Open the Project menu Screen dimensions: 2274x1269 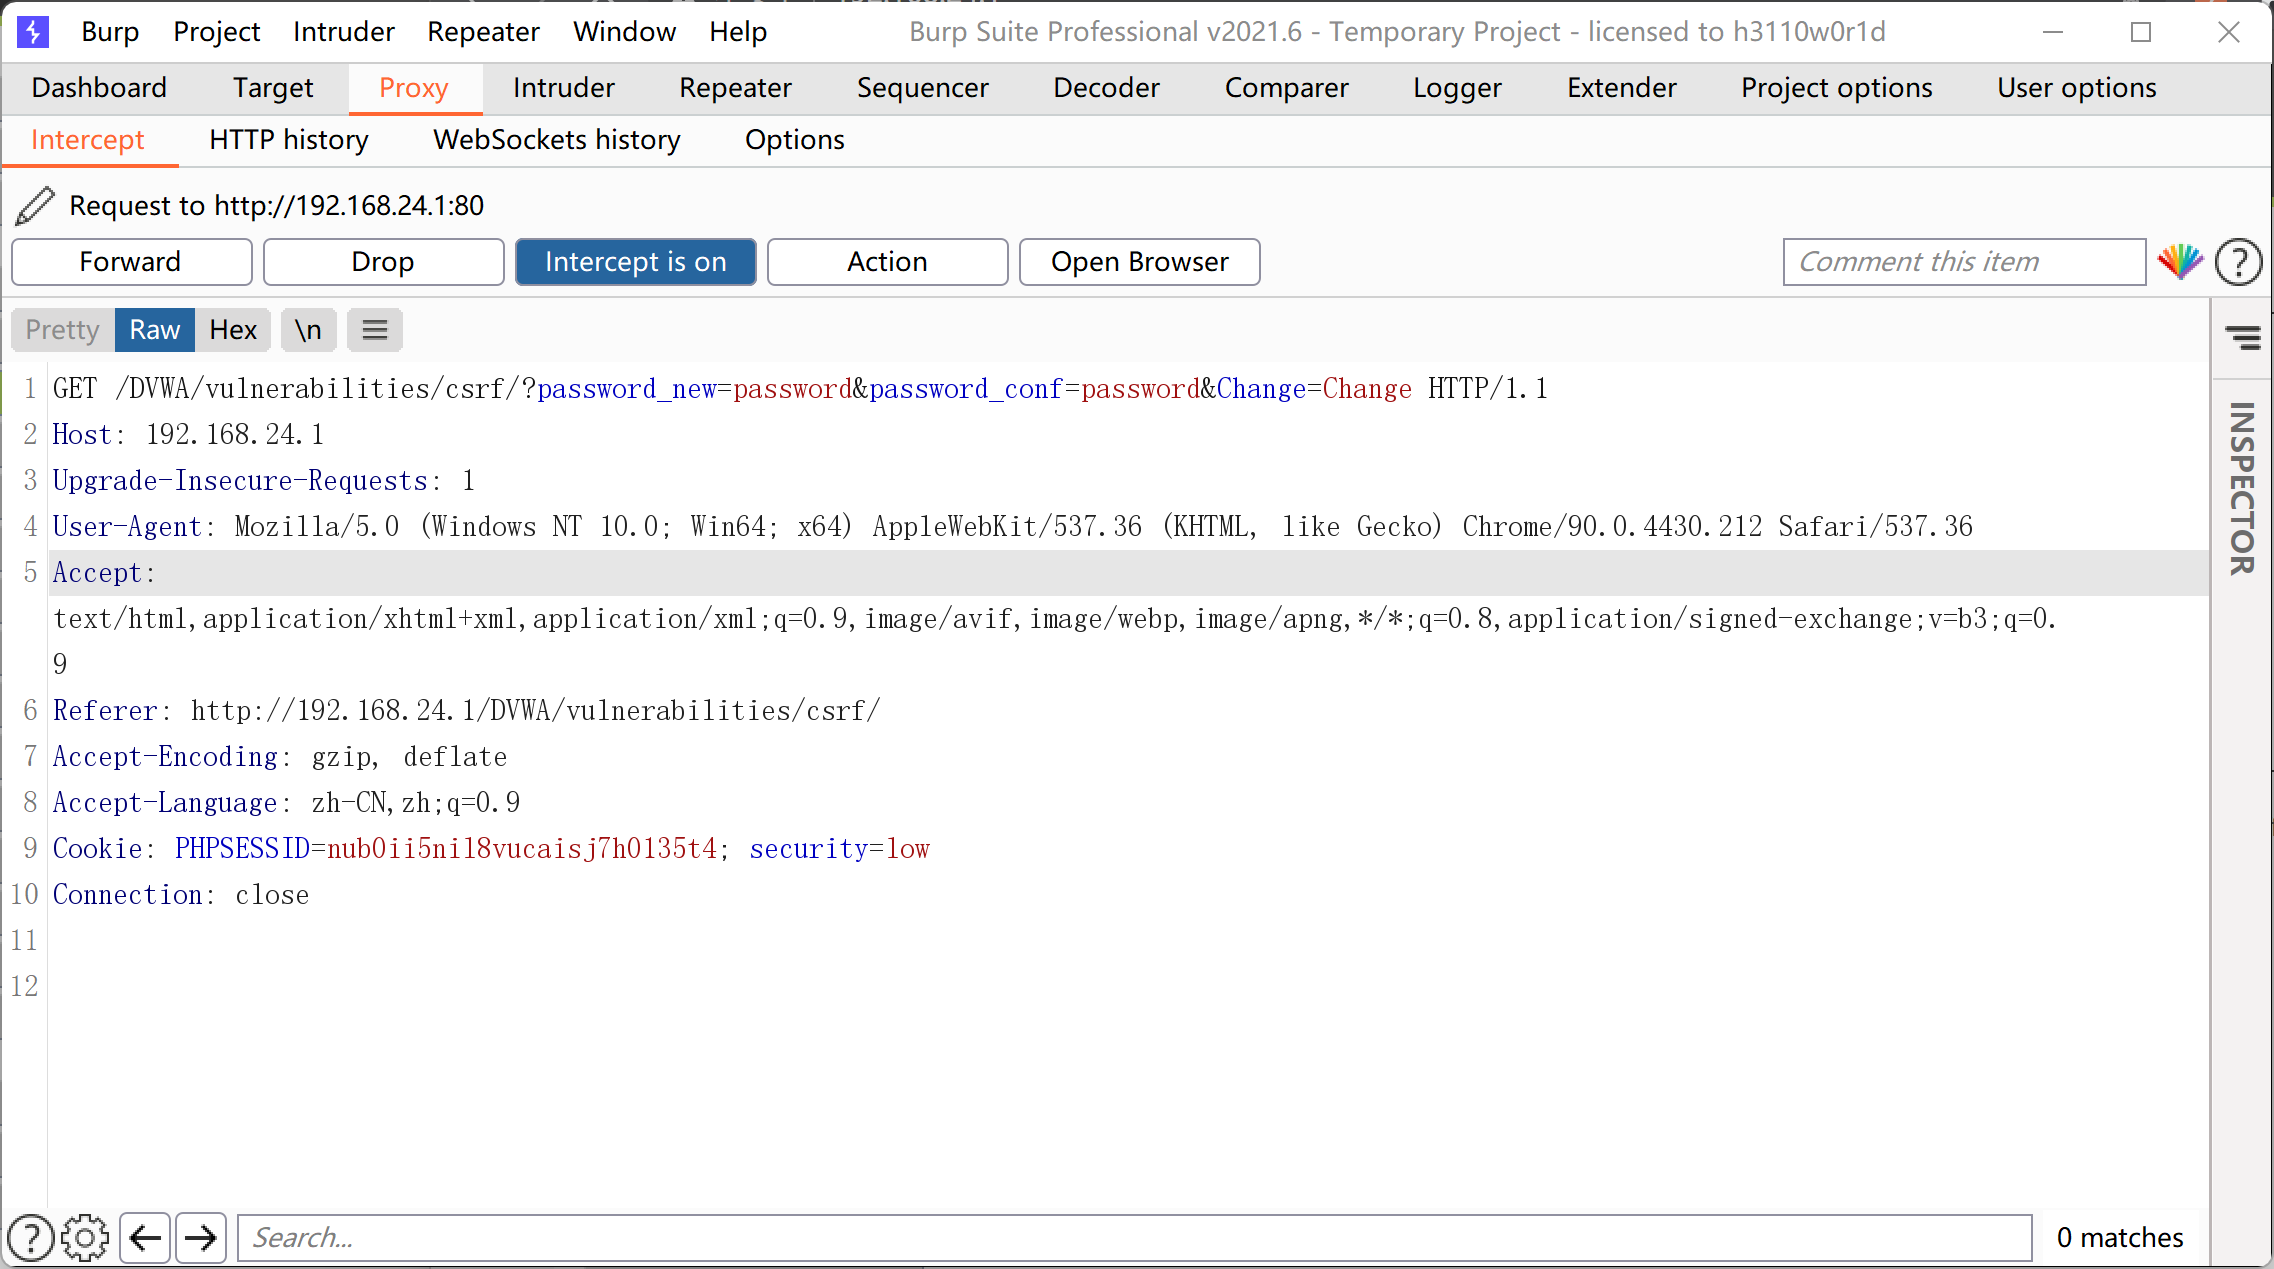[216, 32]
